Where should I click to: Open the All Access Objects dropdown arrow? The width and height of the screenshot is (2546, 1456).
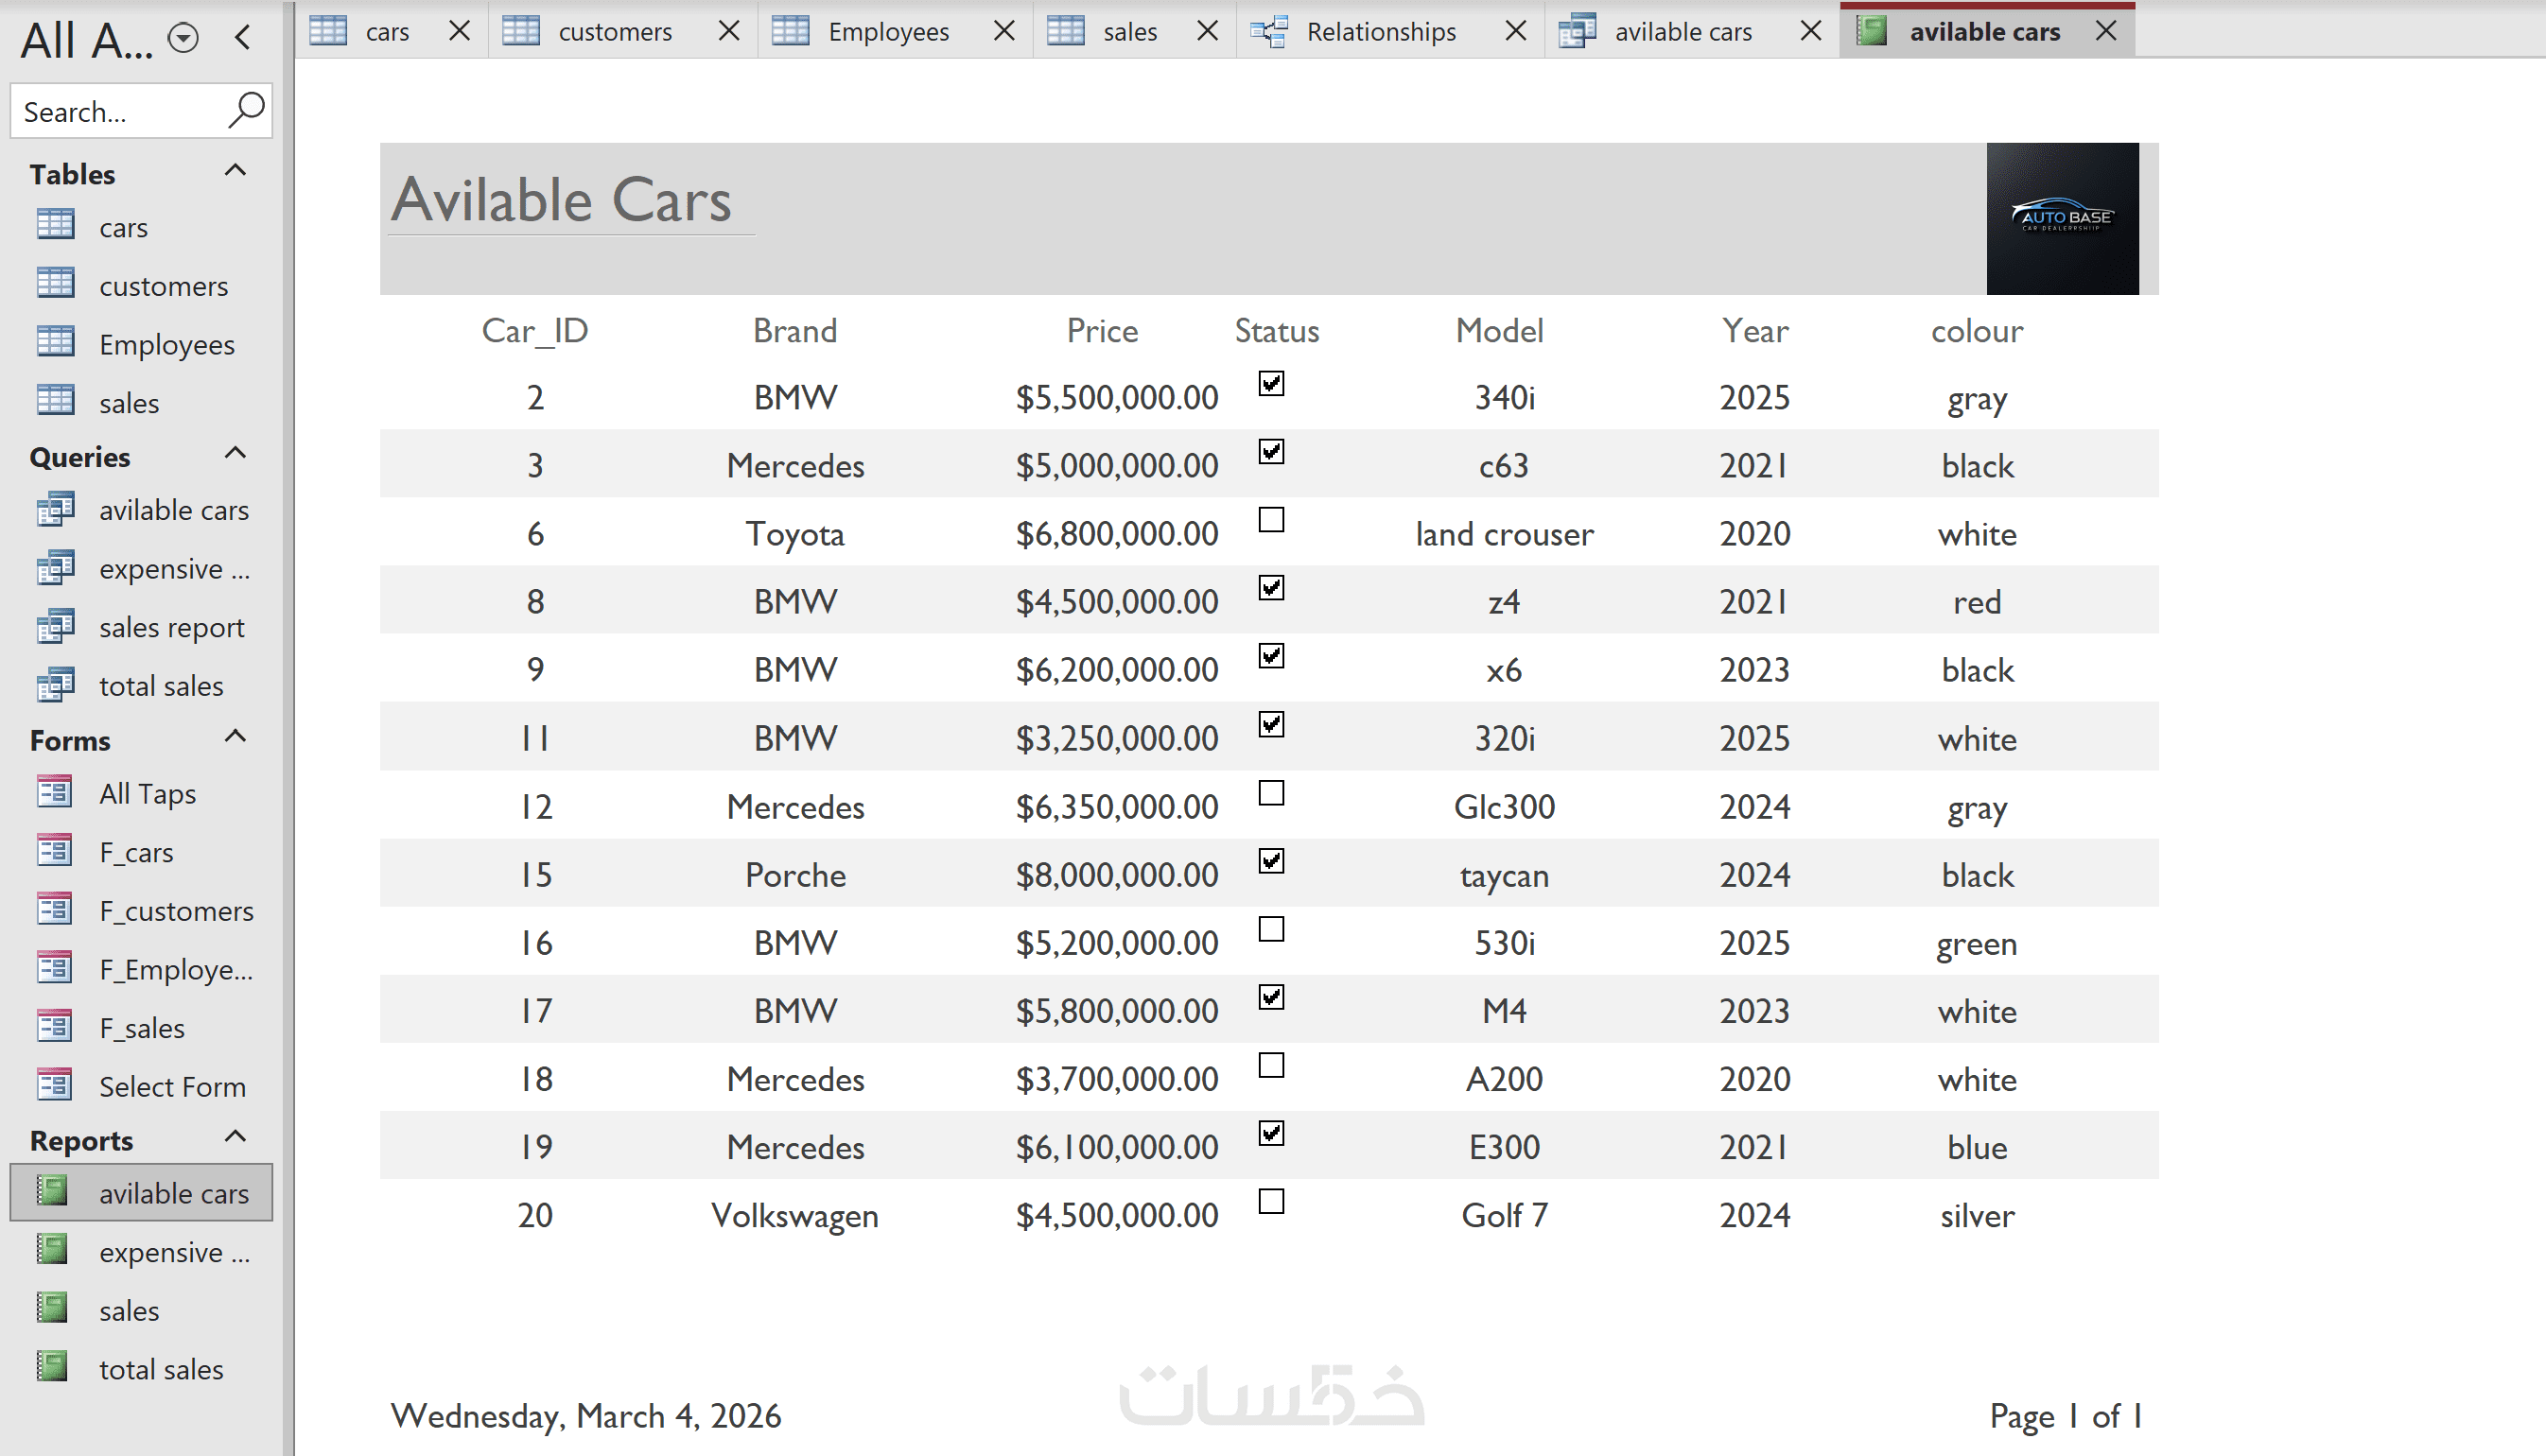(183, 39)
